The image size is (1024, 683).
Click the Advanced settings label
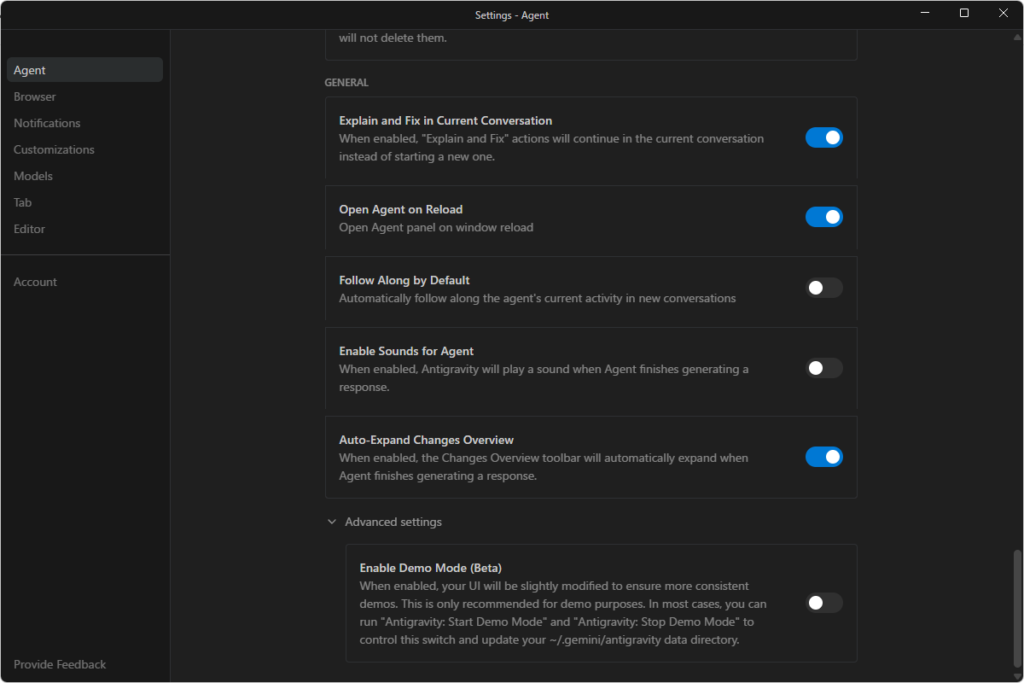point(393,522)
